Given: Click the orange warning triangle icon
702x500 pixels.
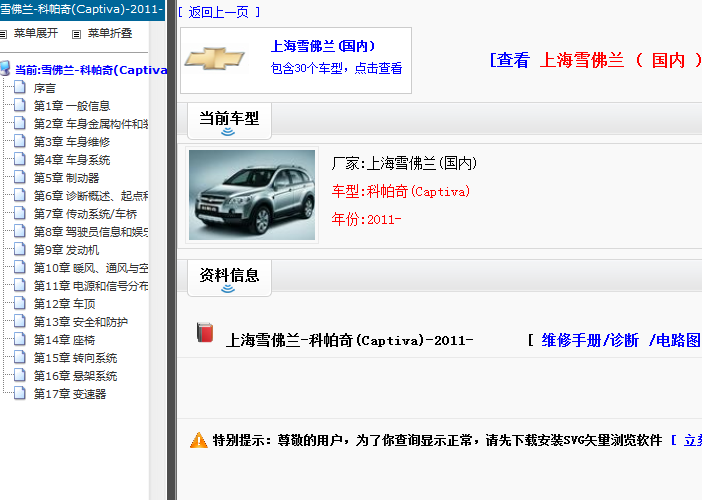Looking at the screenshot, I should pyautogui.click(x=199, y=440).
